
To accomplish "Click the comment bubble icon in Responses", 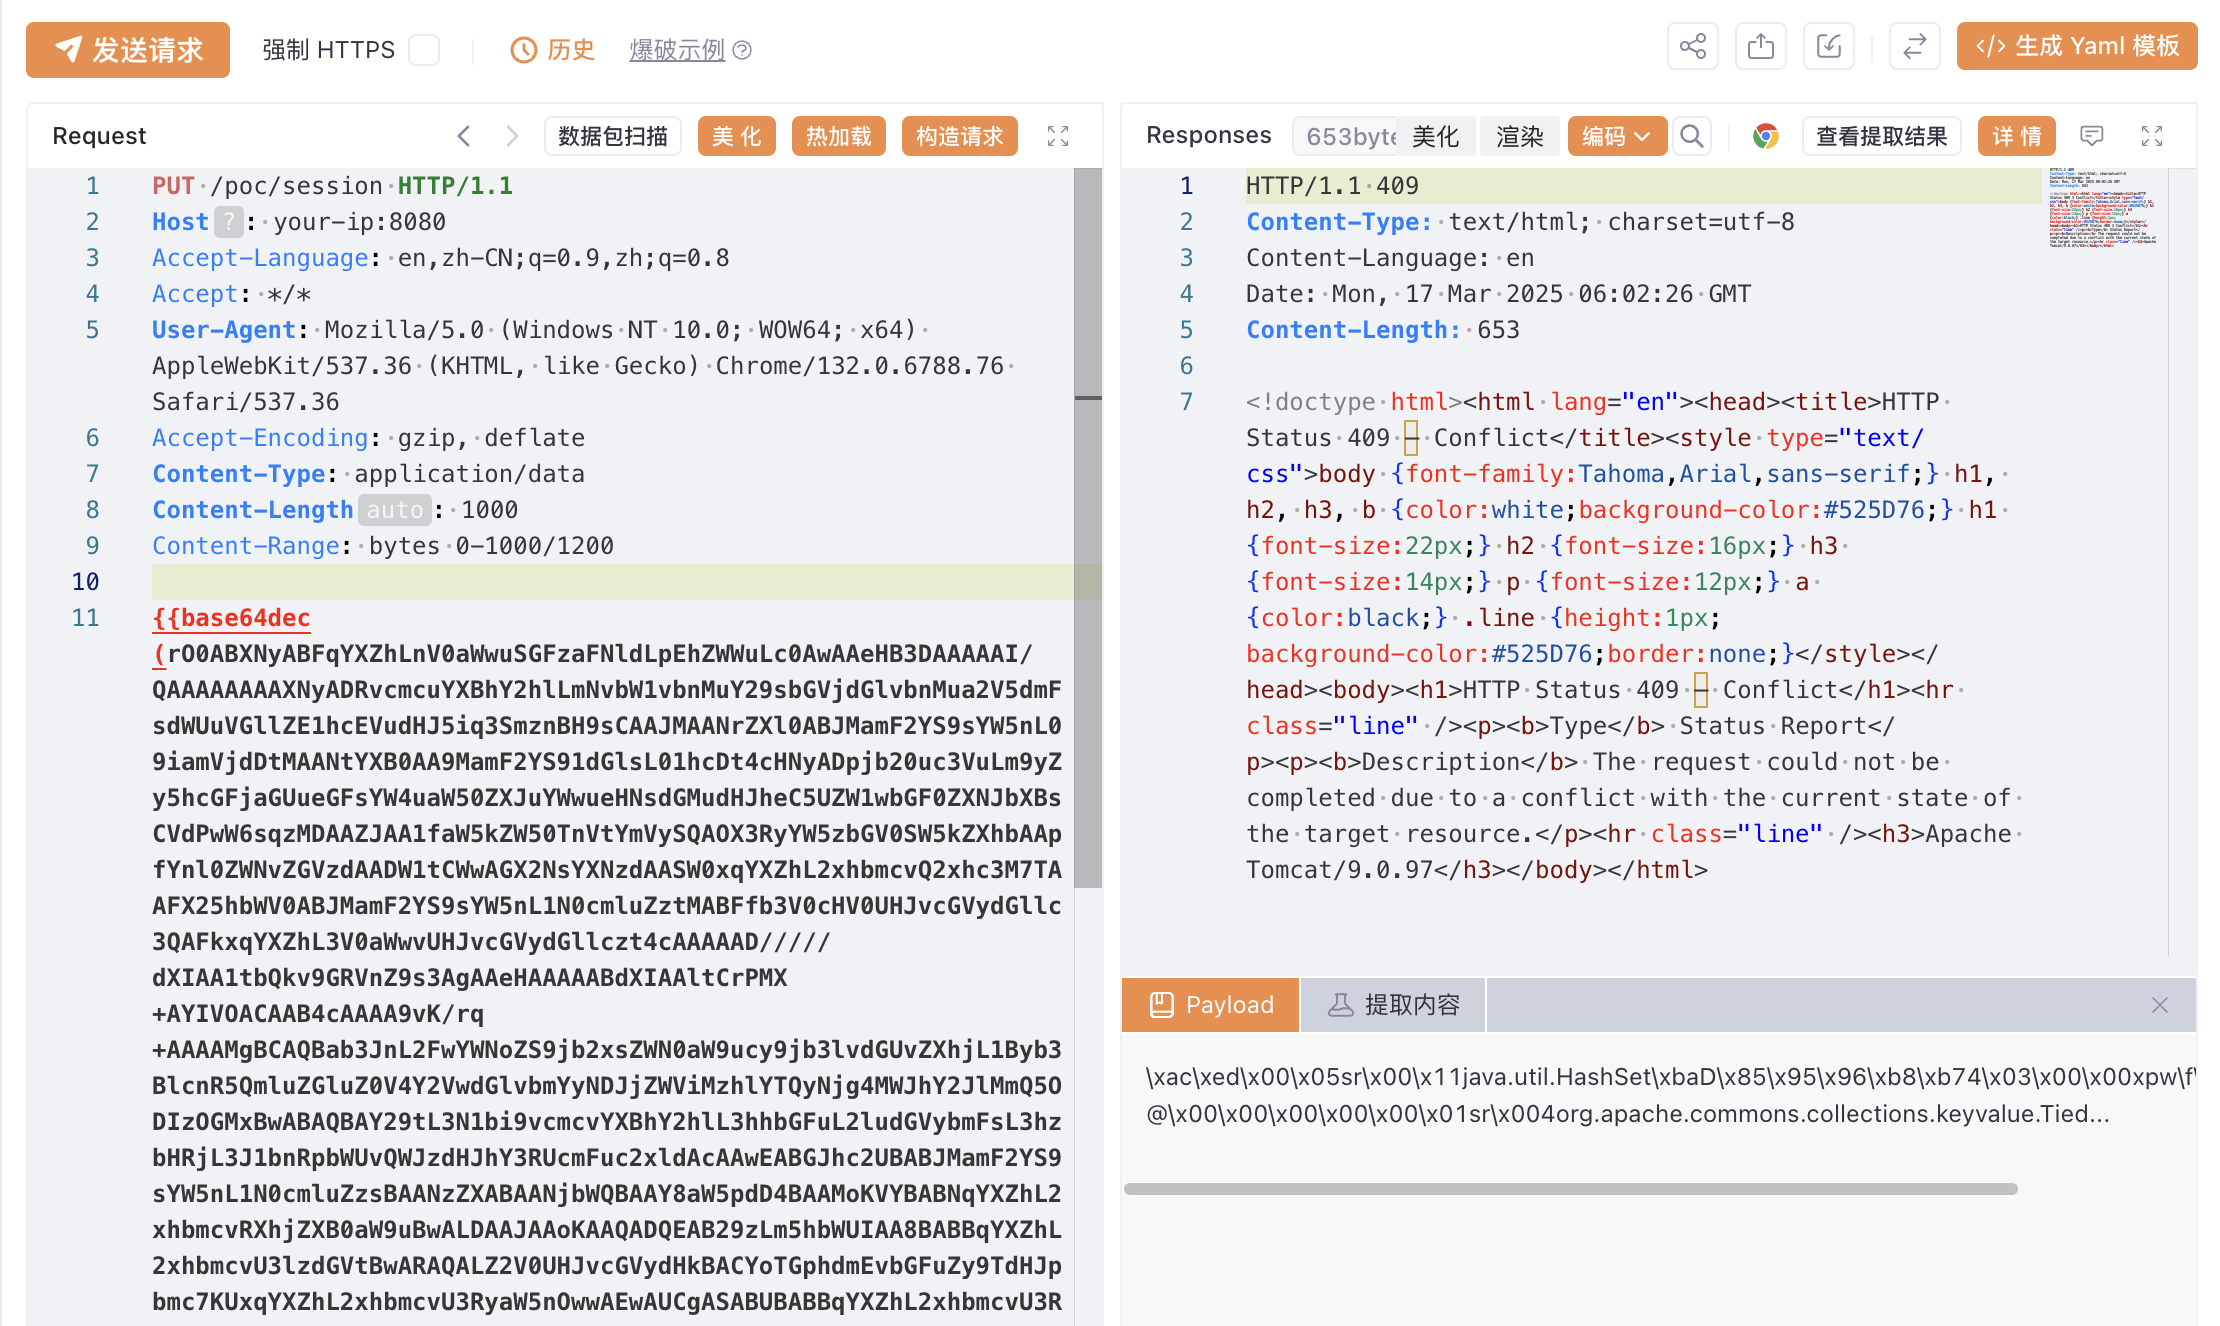I will click(2091, 136).
